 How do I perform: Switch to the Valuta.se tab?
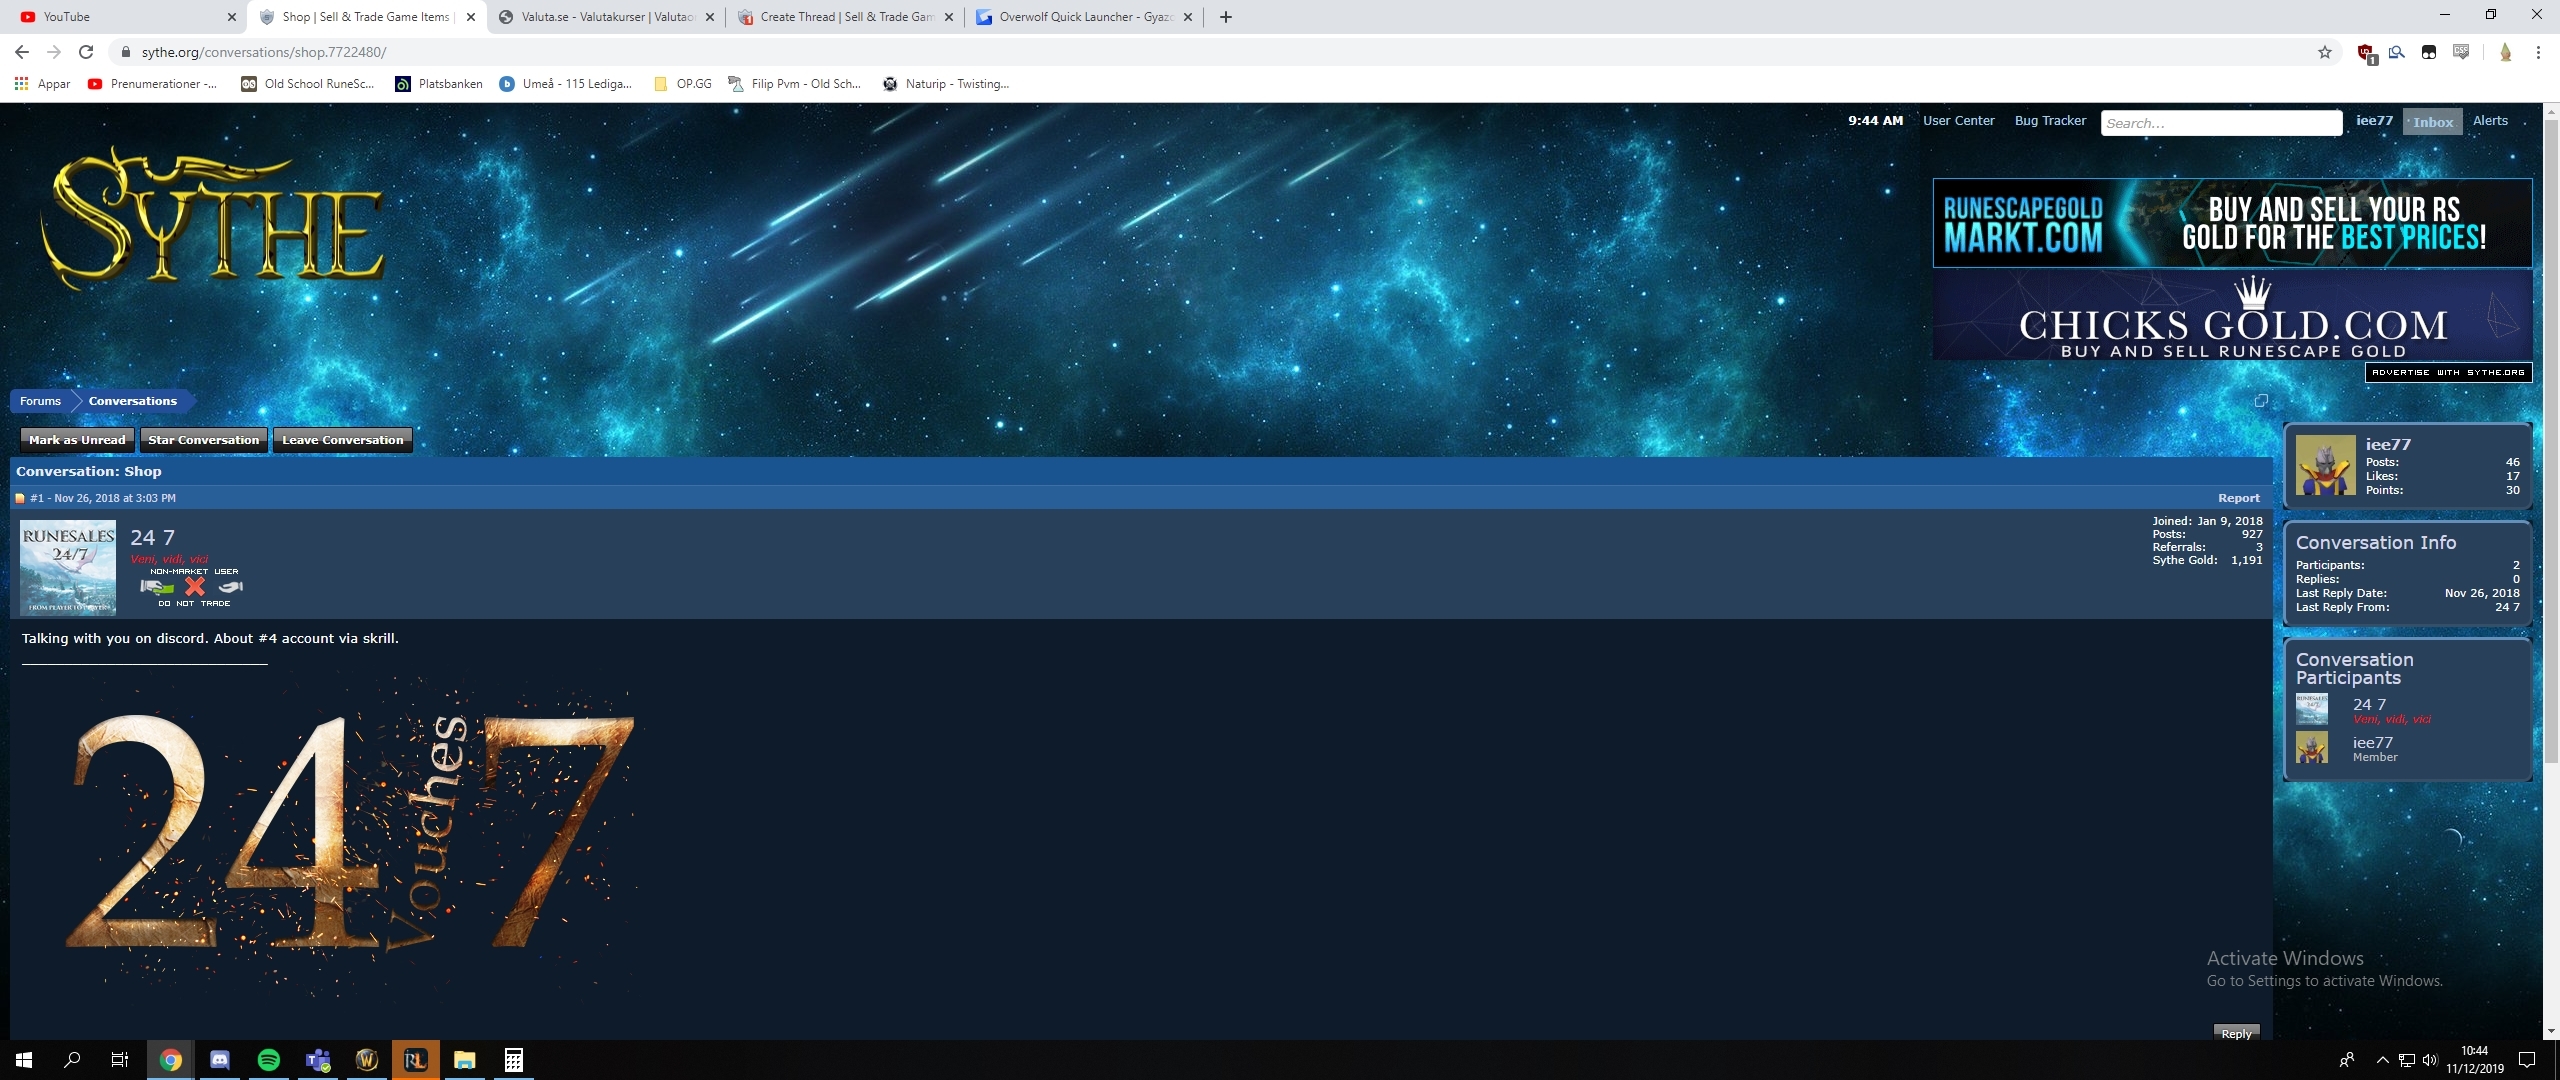click(x=605, y=17)
